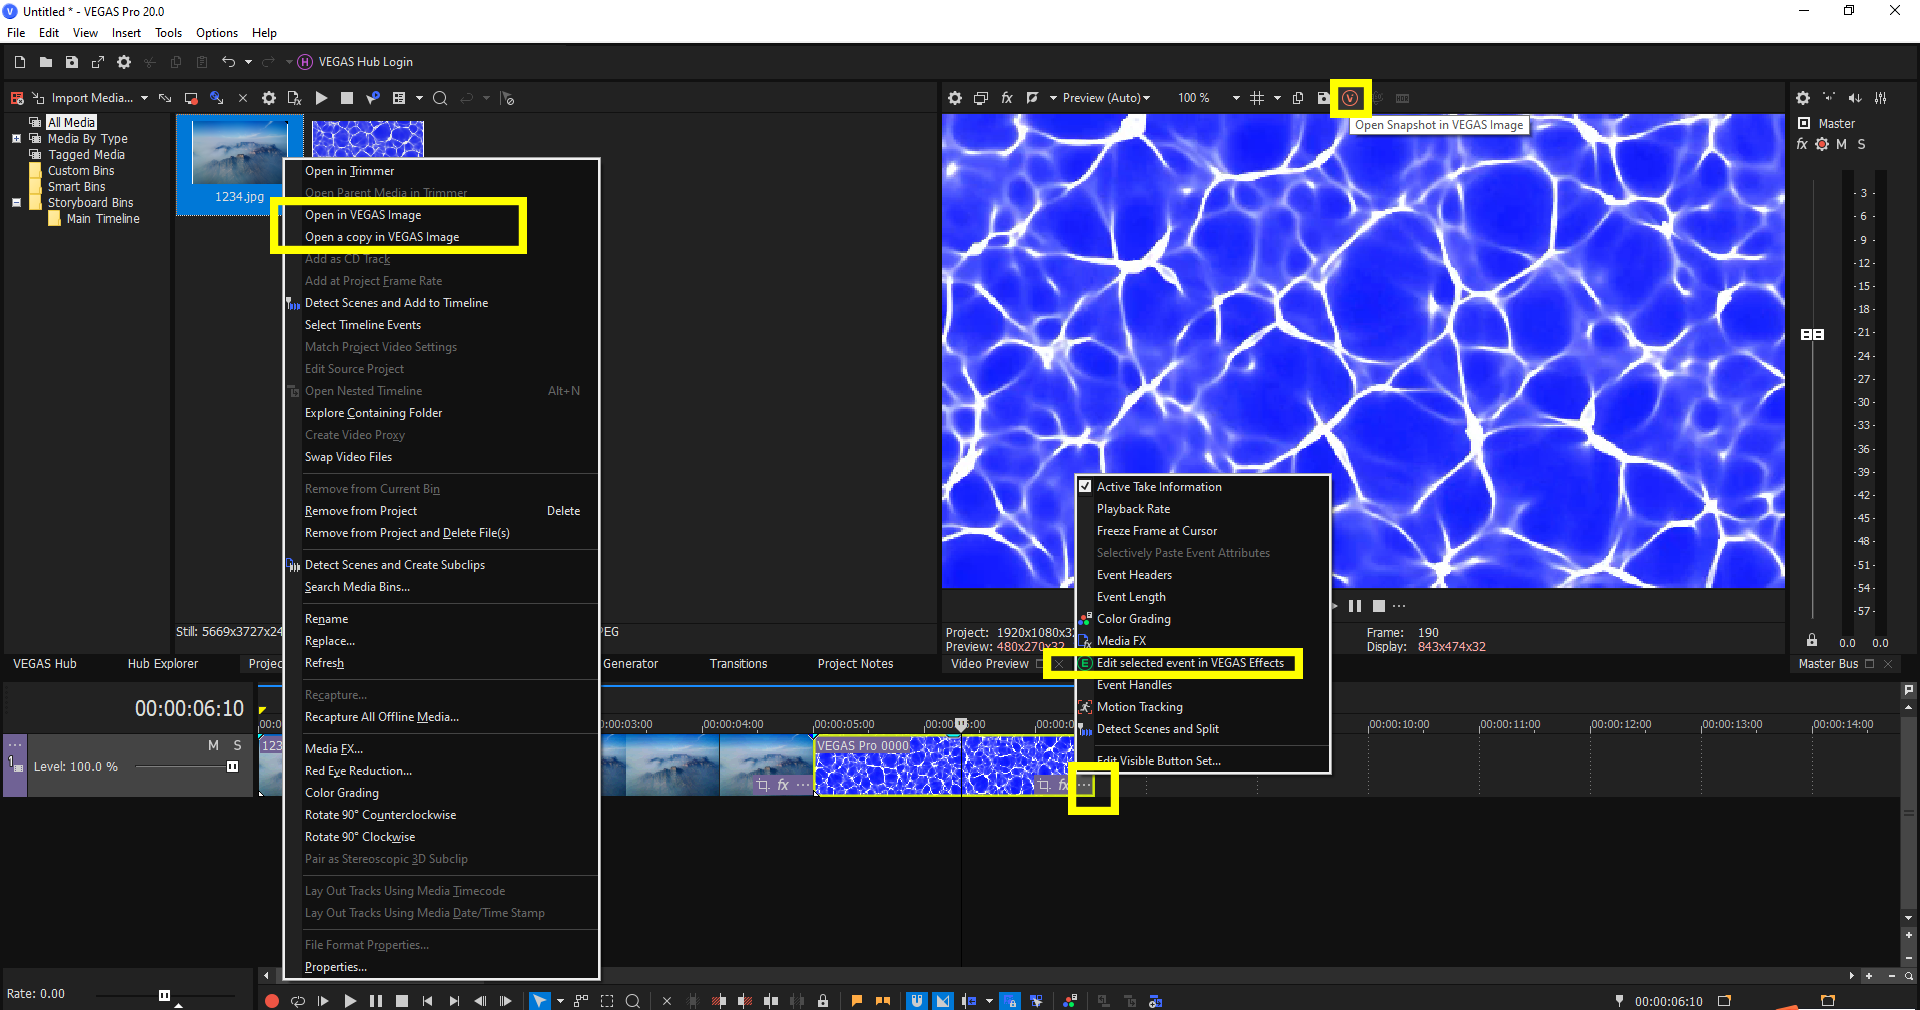This screenshot has height=1010, width=1920.
Task: Save the project with the floppy disk icon
Action: [71, 62]
